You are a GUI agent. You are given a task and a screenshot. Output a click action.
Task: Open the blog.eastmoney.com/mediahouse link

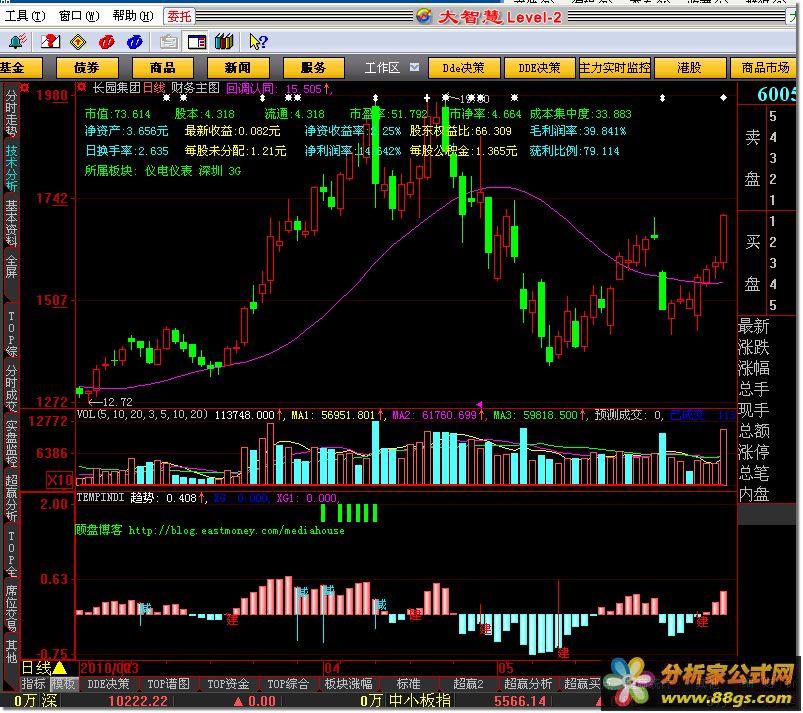click(x=236, y=530)
